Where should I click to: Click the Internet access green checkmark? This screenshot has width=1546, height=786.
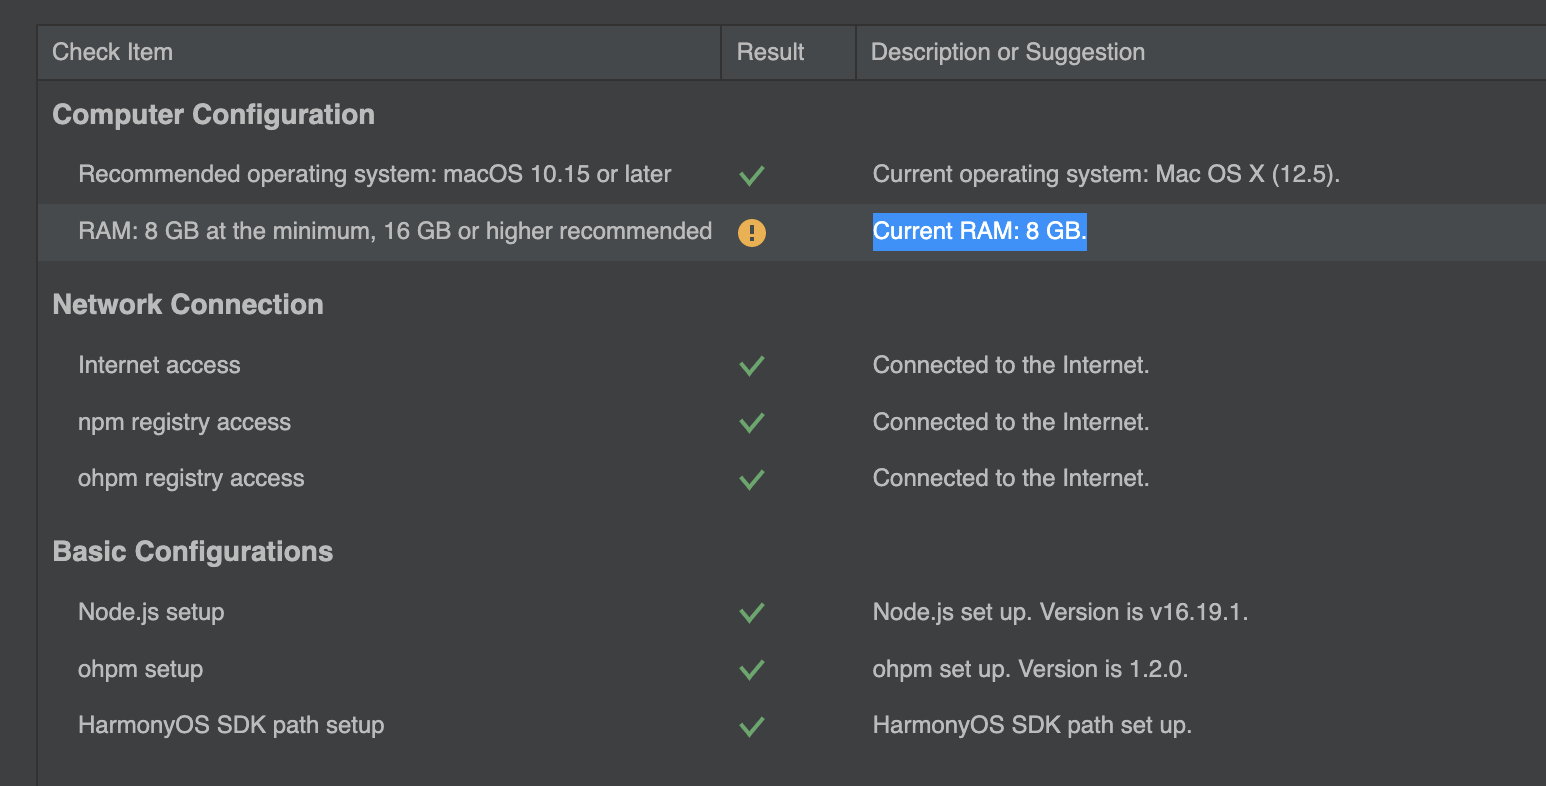coord(751,366)
